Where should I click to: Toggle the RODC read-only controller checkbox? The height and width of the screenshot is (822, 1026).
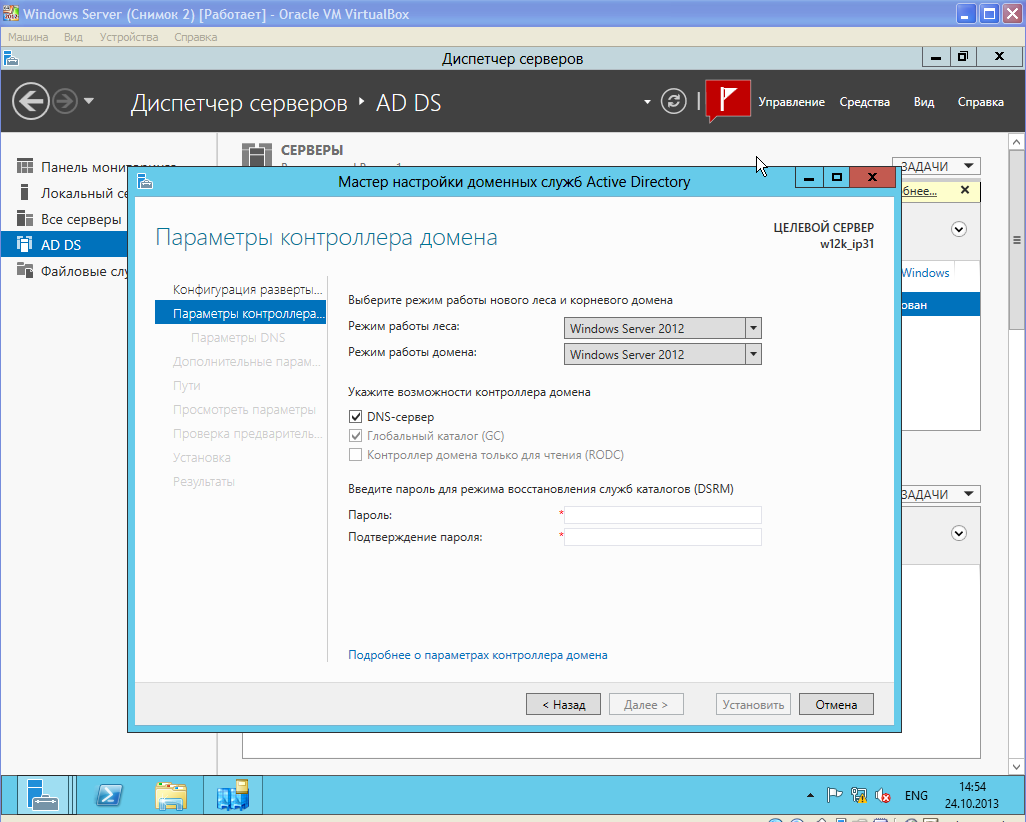coord(355,454)
